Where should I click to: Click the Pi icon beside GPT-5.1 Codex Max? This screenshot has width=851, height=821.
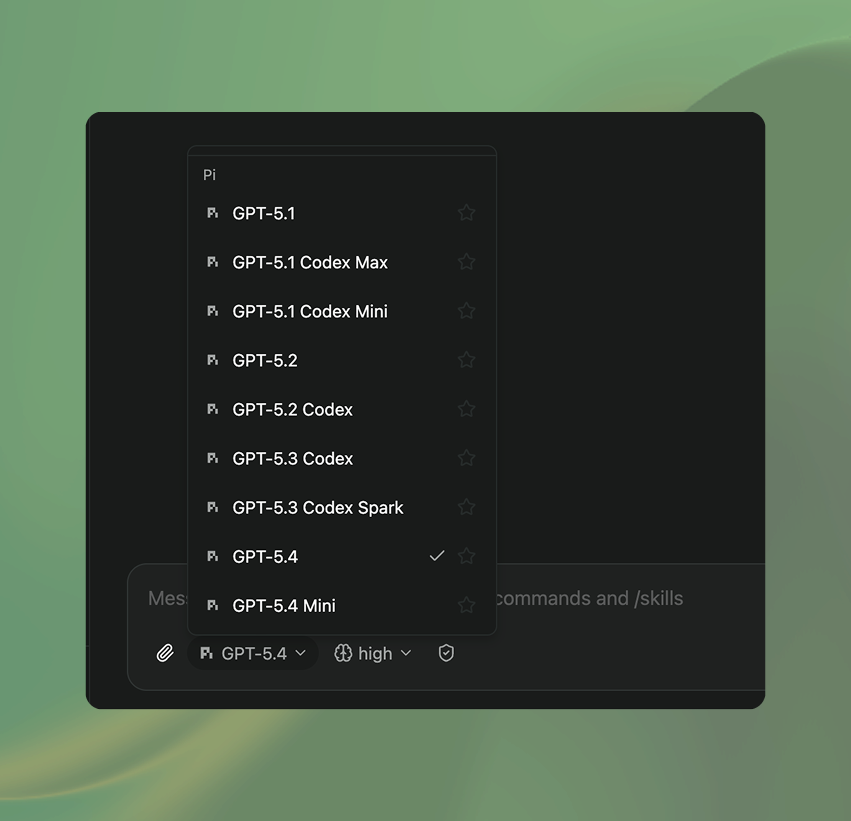click(x=213, y=262)
